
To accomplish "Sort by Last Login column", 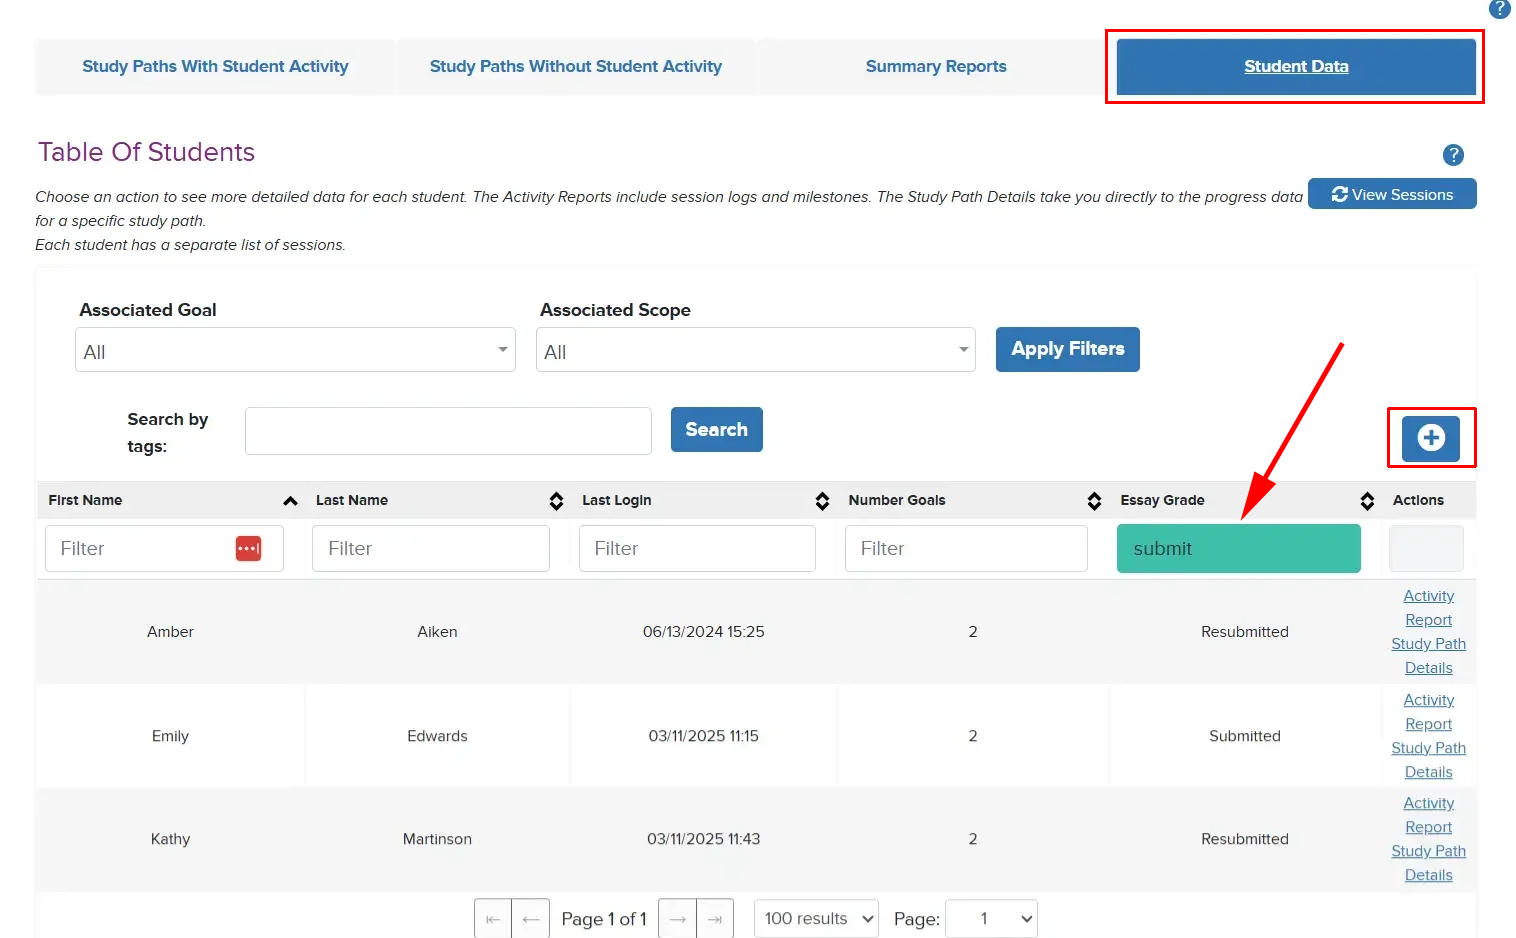I will click(822, 501).
